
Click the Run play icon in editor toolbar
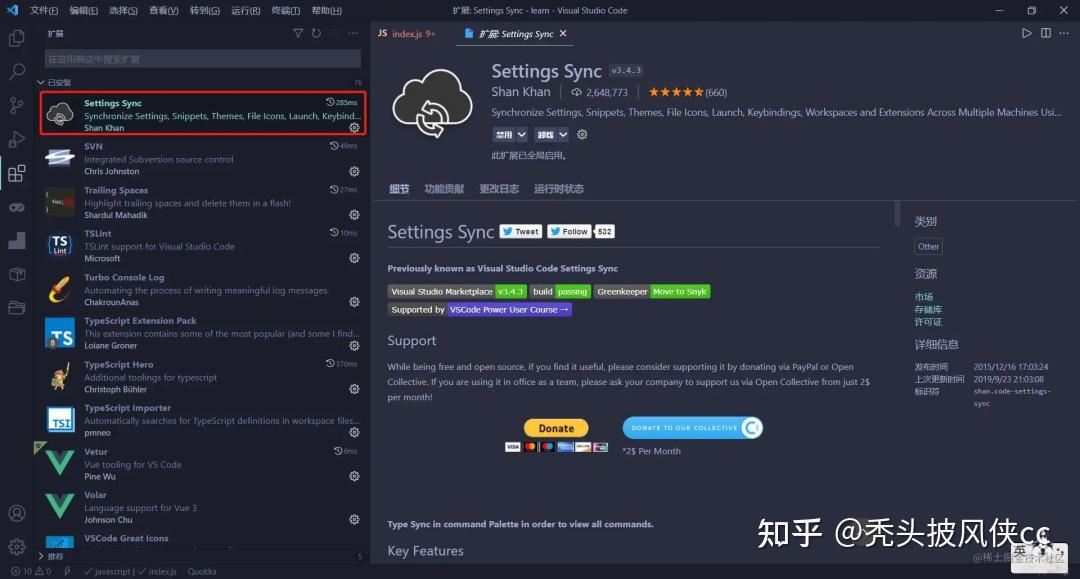click(x=1026, y=33)
